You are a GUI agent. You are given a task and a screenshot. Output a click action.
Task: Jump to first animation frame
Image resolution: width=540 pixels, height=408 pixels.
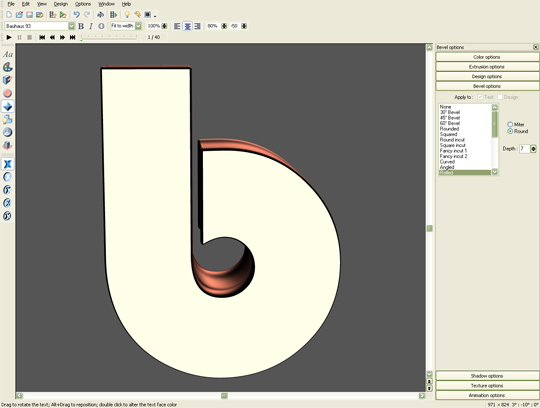[42, 37]
